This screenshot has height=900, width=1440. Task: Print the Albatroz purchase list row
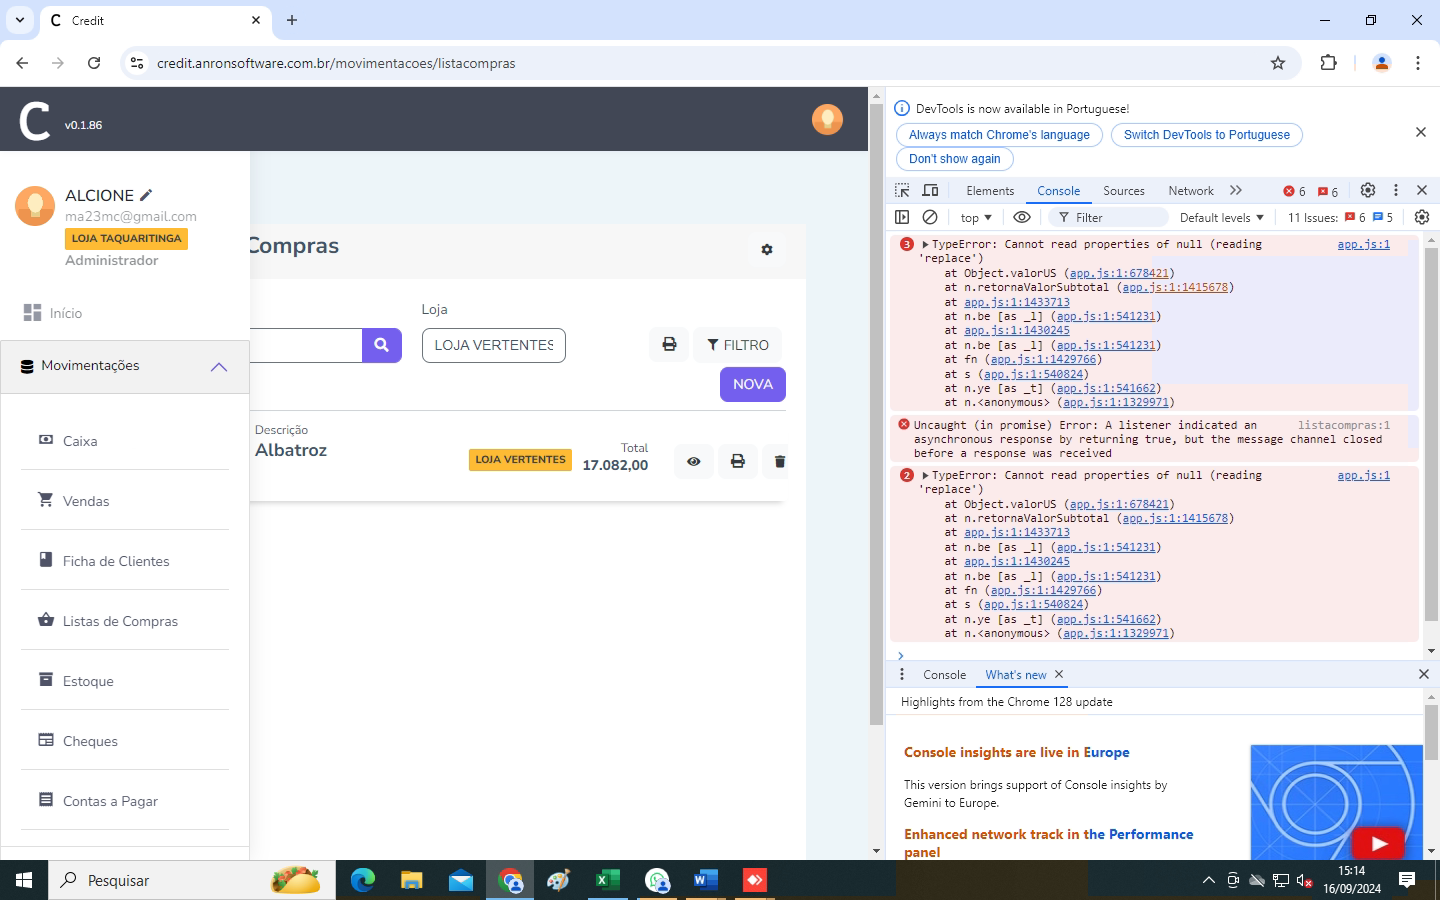pyautogui.click(x=737, y=461)
